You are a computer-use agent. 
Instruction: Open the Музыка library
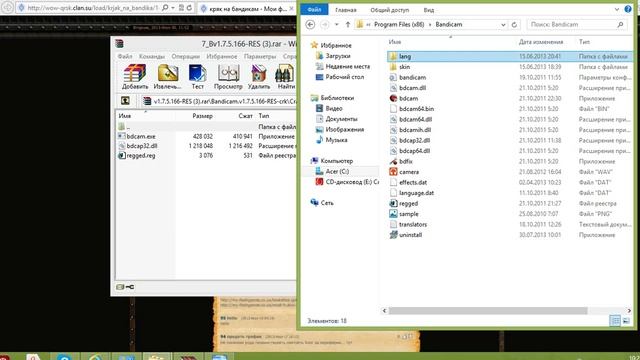point(336,140)
